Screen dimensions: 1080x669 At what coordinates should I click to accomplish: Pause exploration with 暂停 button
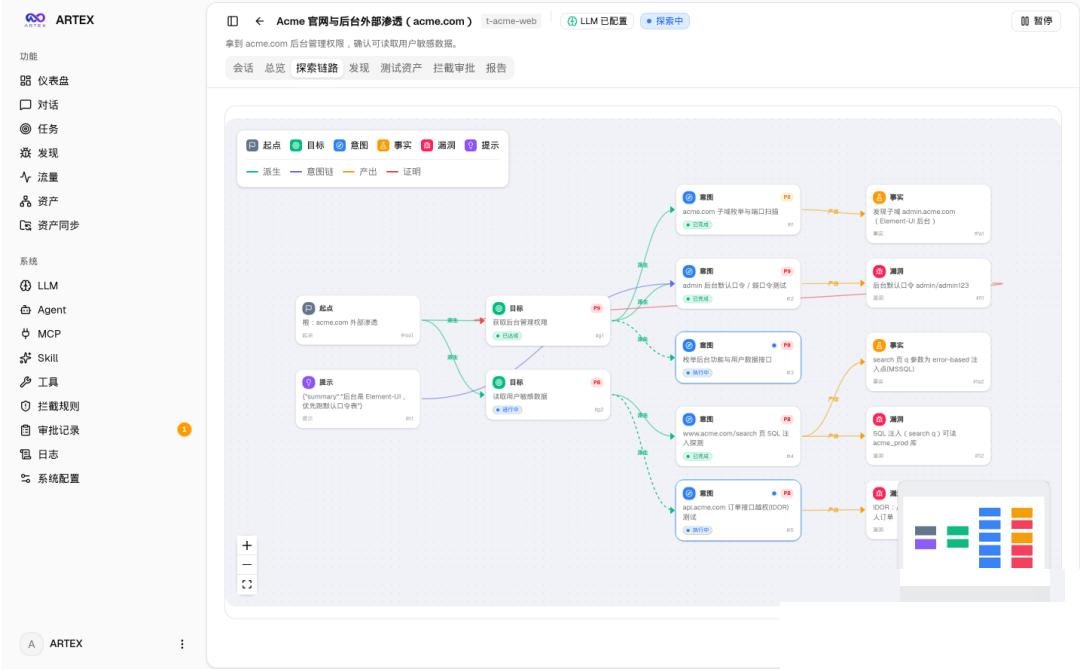point(1036,21)
